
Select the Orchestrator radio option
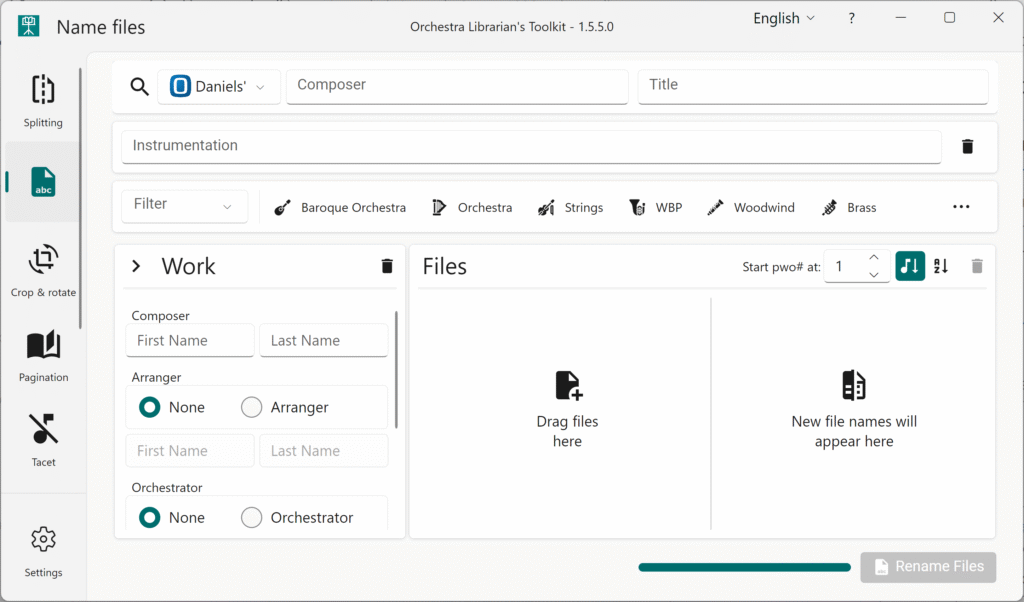pos(251,518)
